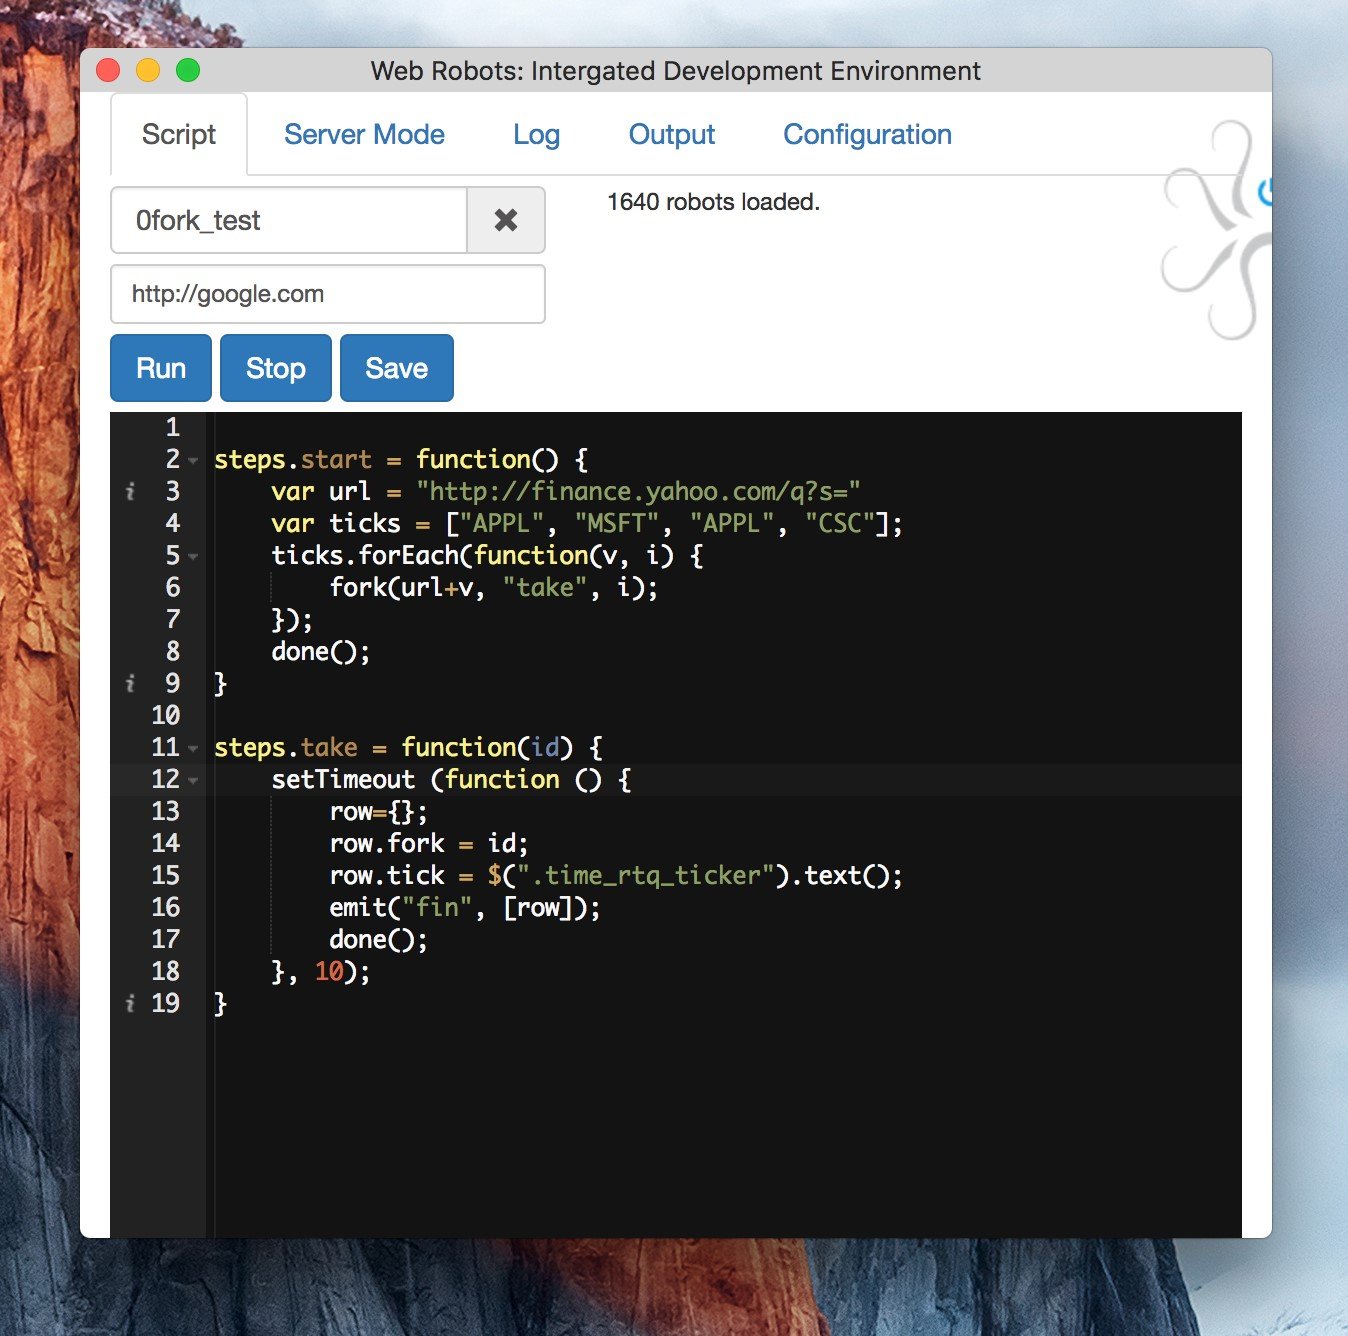Click the start URL field with http://google.com
Viewport: 1348px width, 1336px height.
point(328,294)
